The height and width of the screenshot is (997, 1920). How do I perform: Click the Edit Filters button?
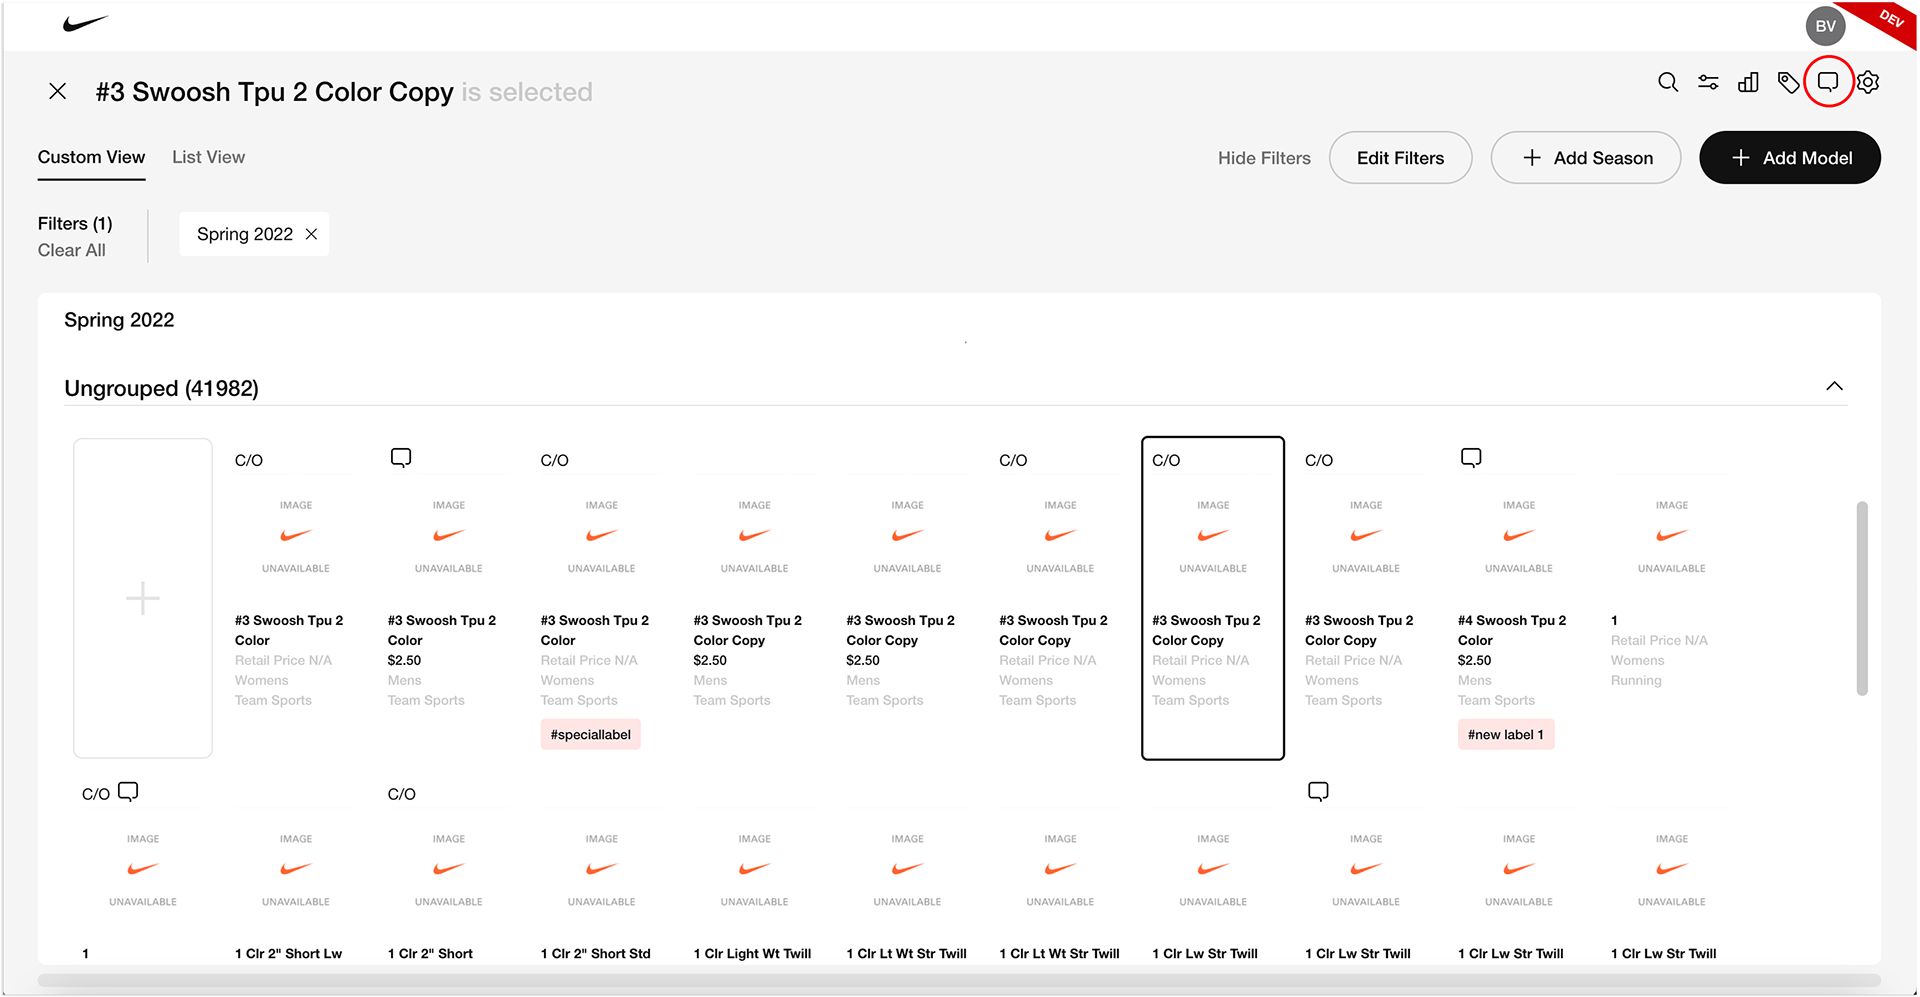(x=1400, y=158)
